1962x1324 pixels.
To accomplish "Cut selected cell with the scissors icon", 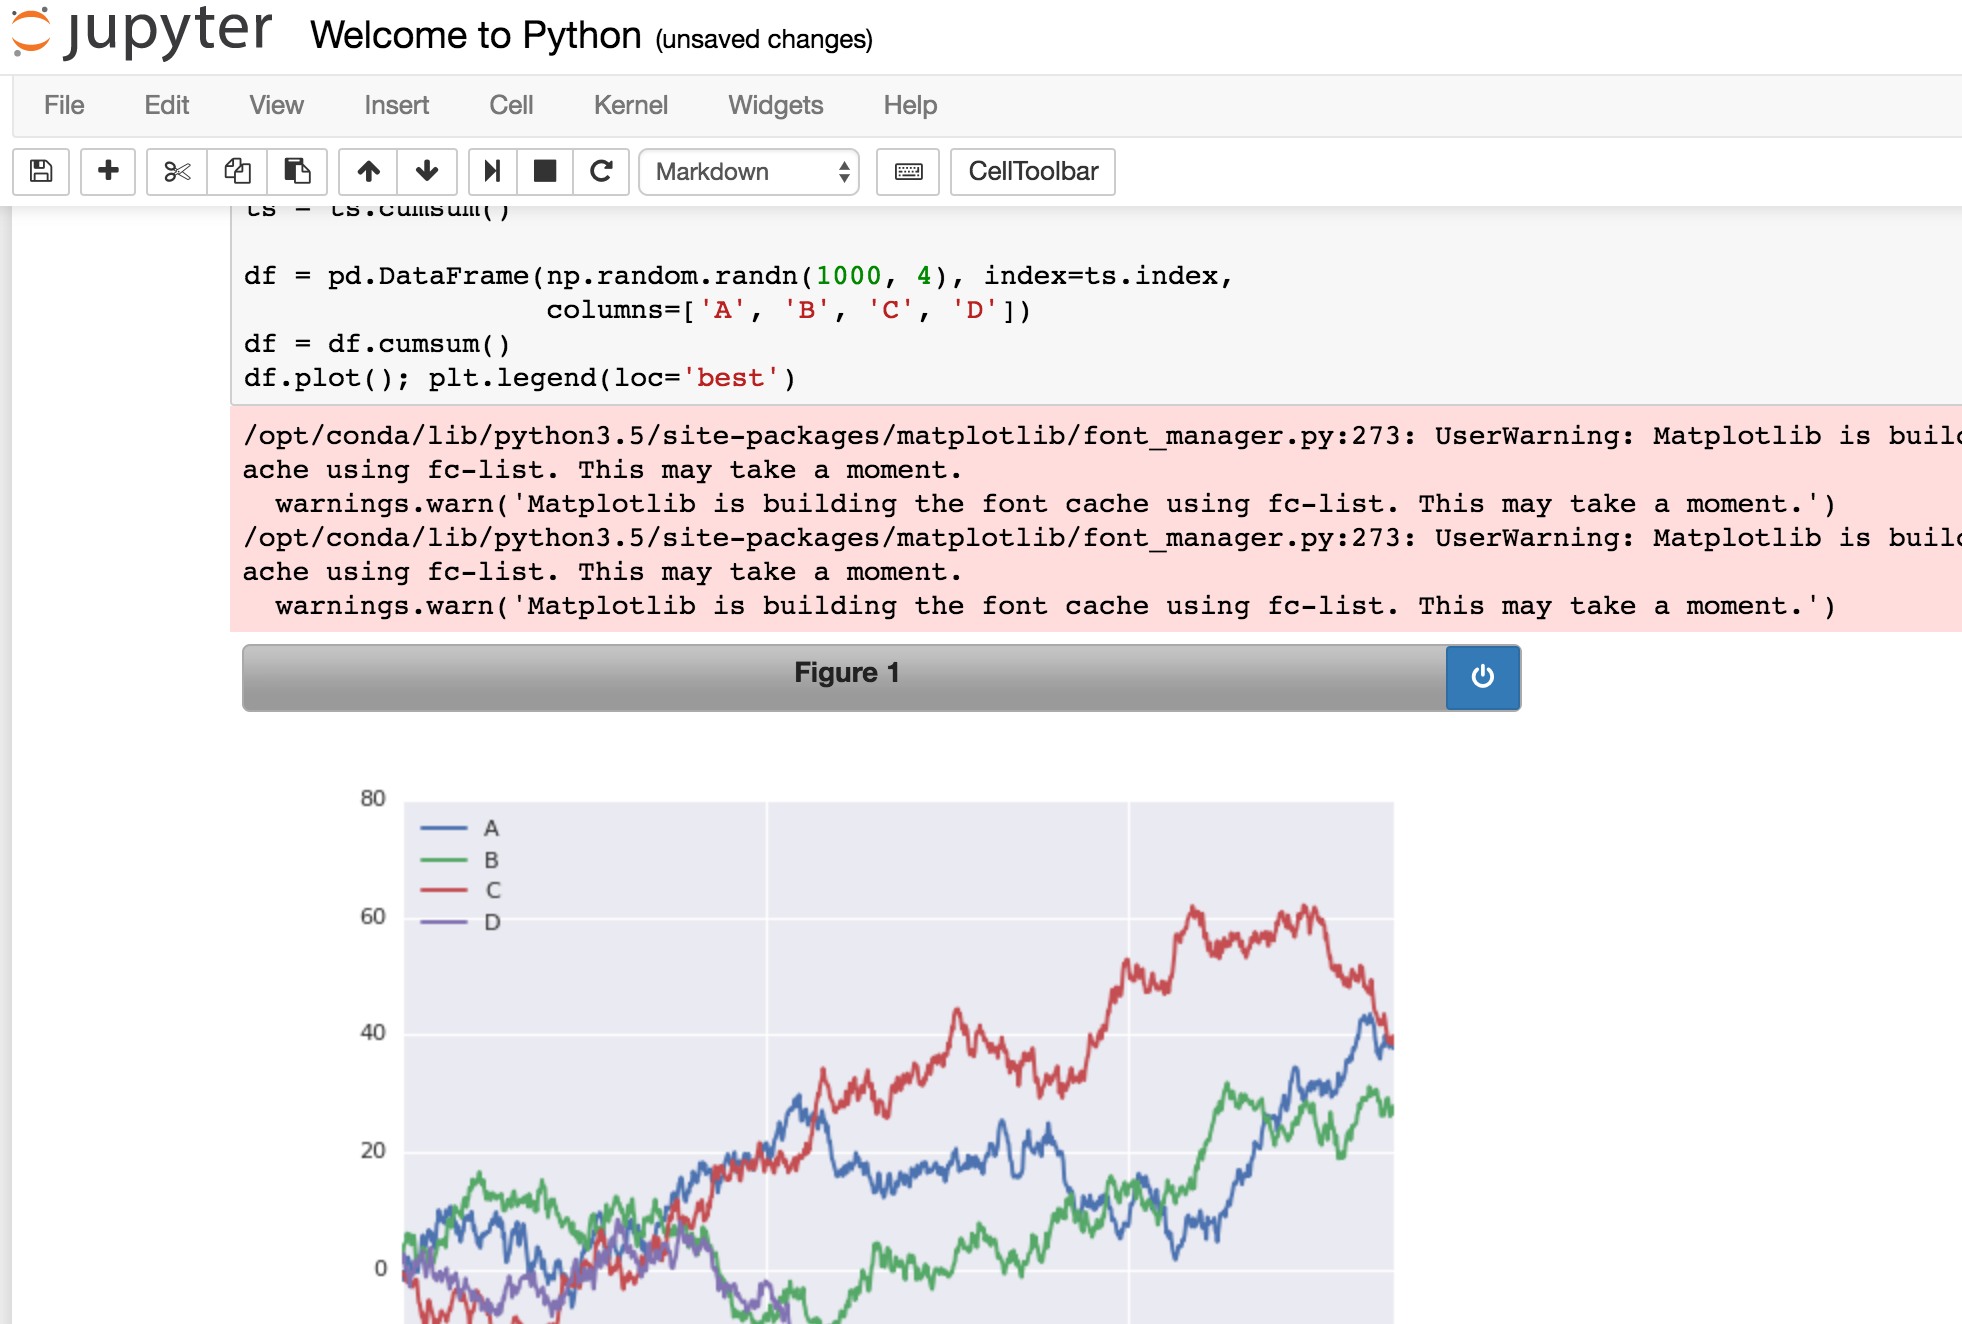I will coord(177,171).
